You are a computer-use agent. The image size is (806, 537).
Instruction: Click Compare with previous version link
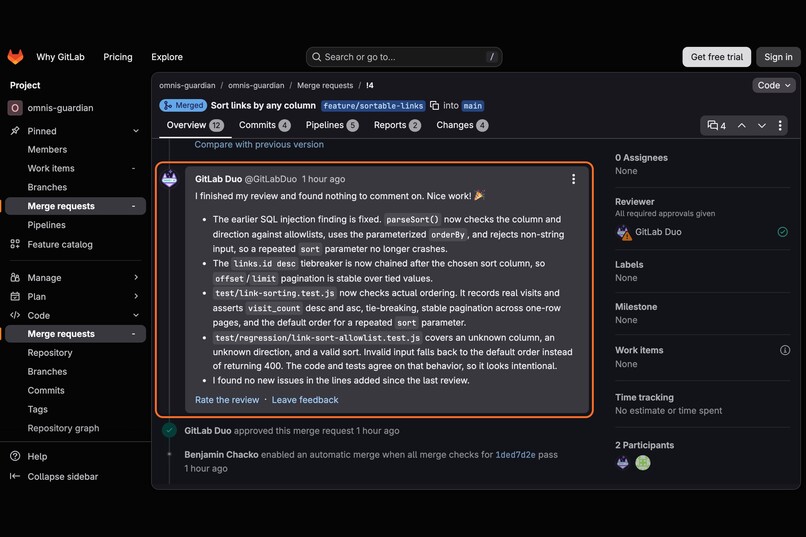tap(259, 145)
